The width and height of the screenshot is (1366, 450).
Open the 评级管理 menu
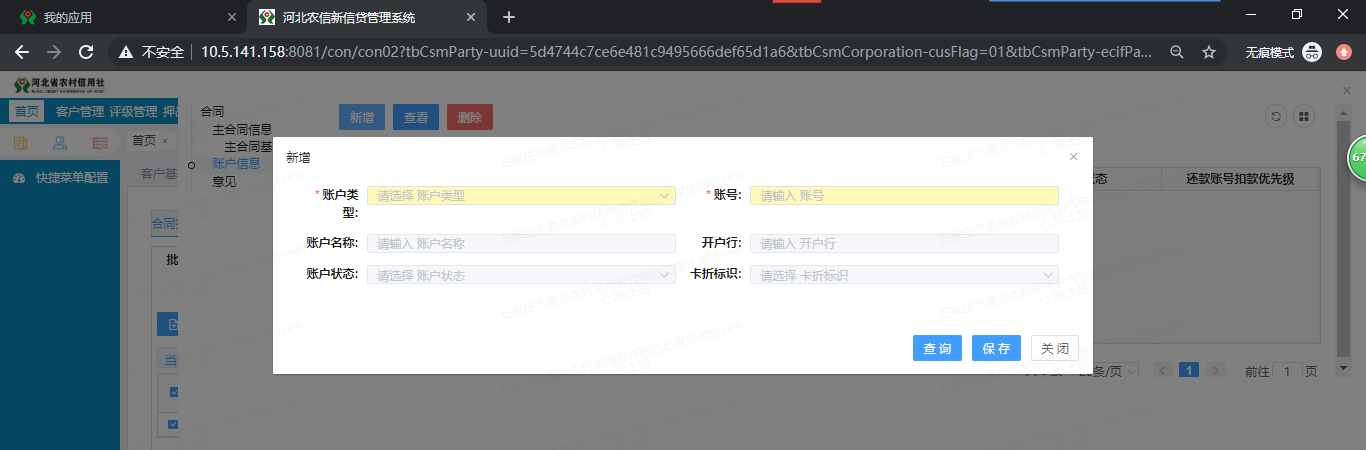coord(133,112)
